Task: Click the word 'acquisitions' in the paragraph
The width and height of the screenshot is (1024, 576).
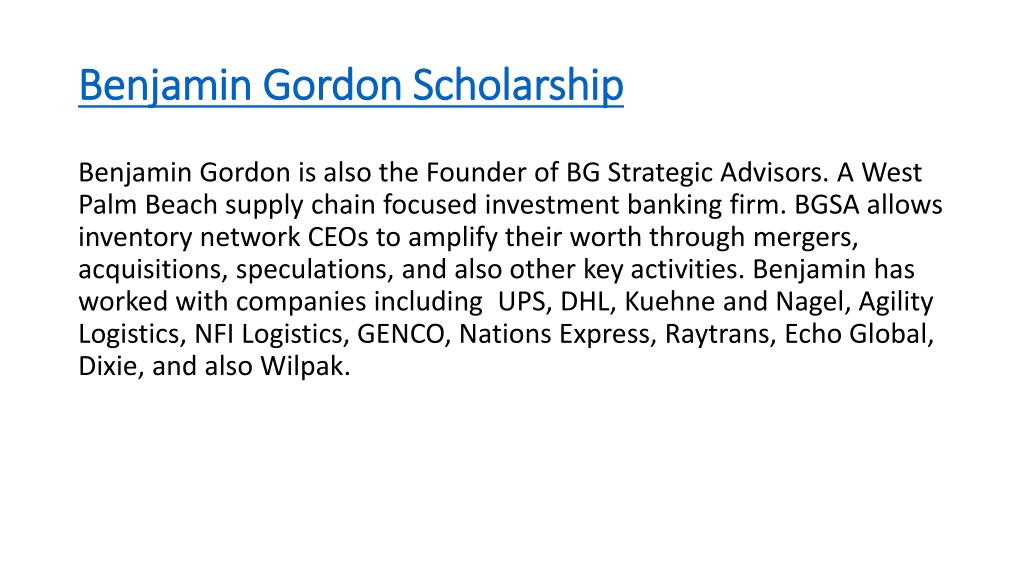Action: (x=150, y=270)
